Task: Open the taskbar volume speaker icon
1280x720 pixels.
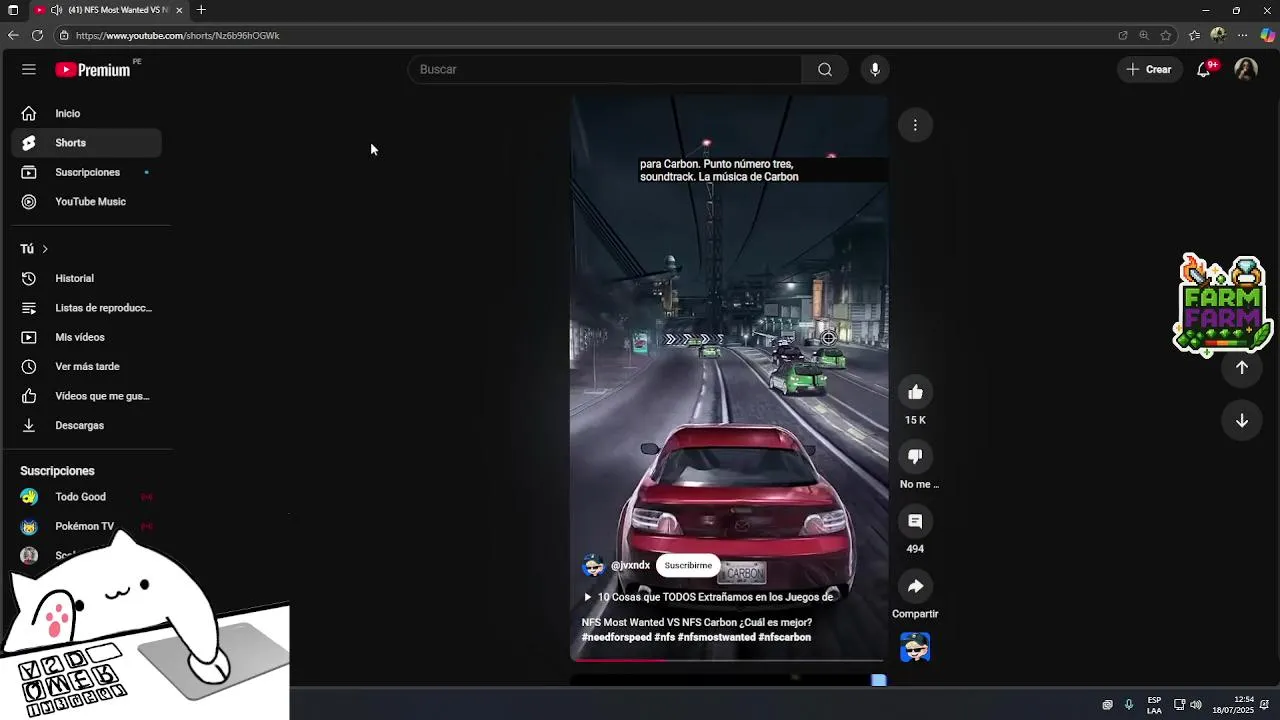Action: [1196, 705]
